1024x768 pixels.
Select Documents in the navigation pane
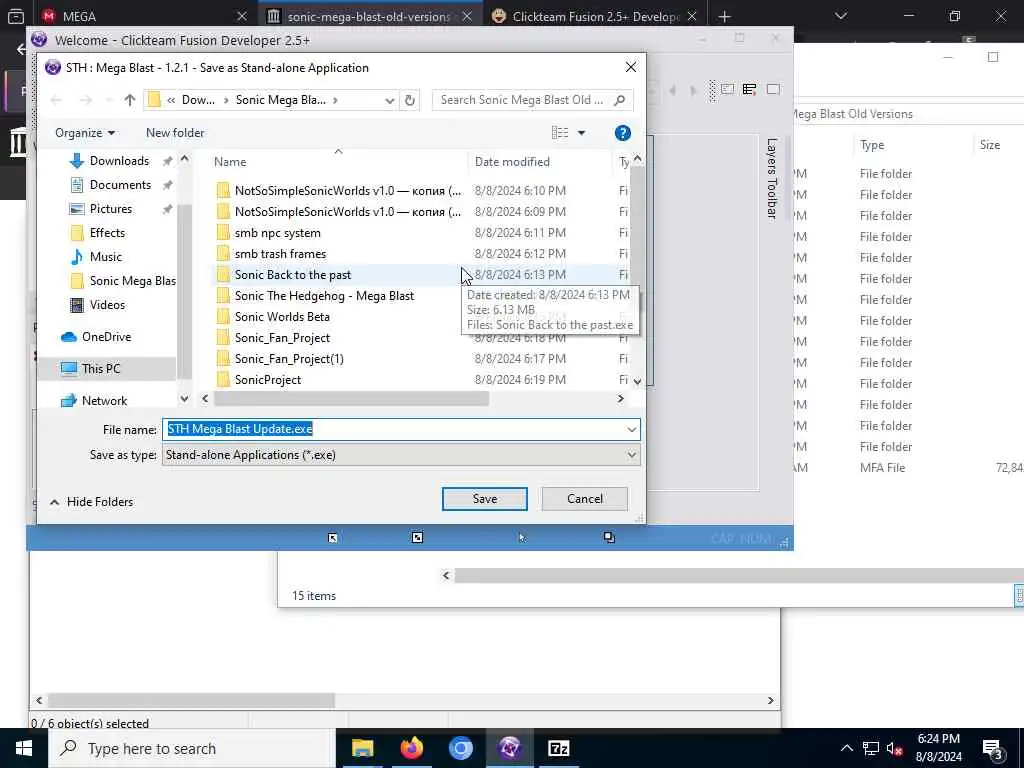tap(120, 185)
